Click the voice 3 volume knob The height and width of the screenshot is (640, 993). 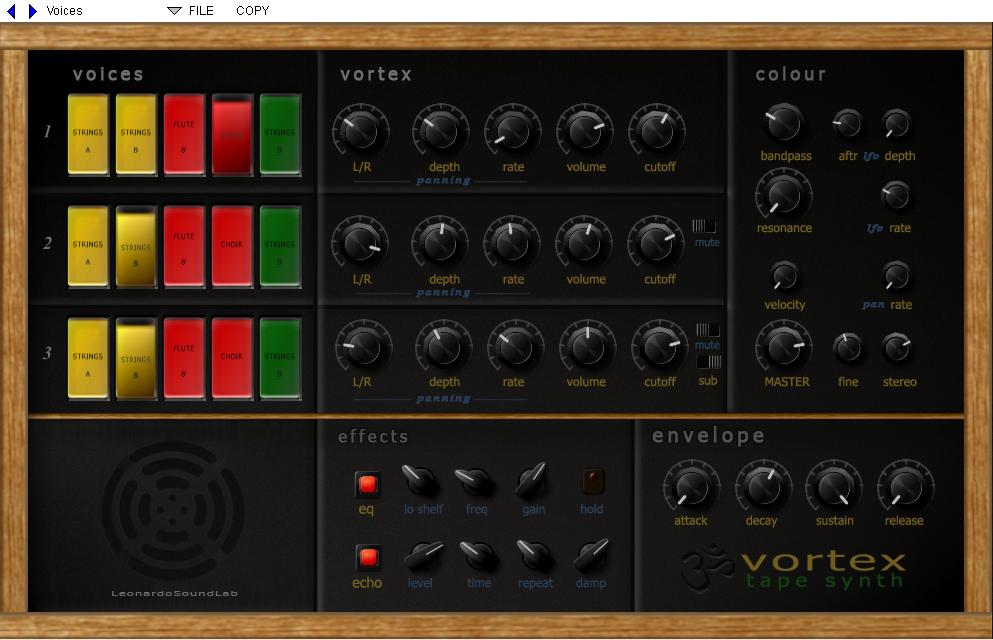pos(588,348)
